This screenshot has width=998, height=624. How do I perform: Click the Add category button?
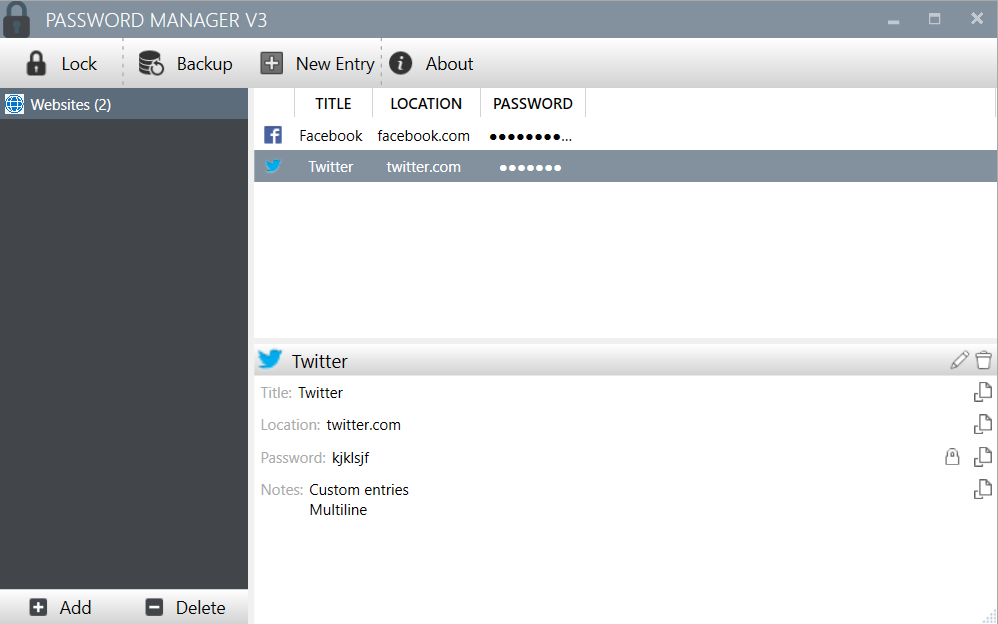[x=61, y=607]
